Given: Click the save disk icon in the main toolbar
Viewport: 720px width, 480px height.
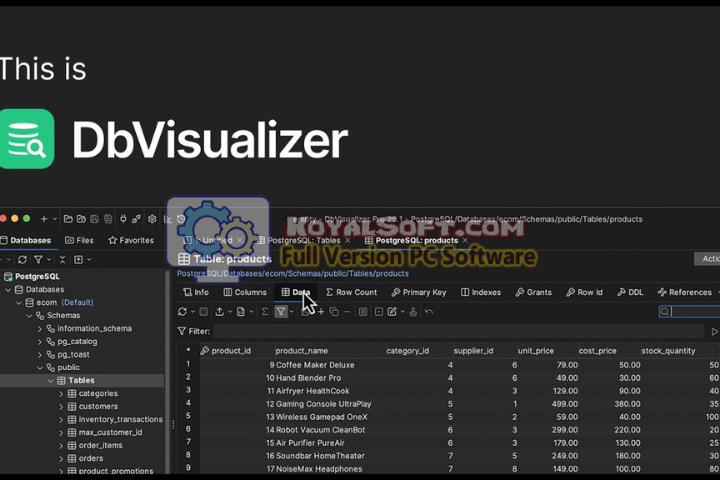Looking at the screenshot, I should (94, 219).
